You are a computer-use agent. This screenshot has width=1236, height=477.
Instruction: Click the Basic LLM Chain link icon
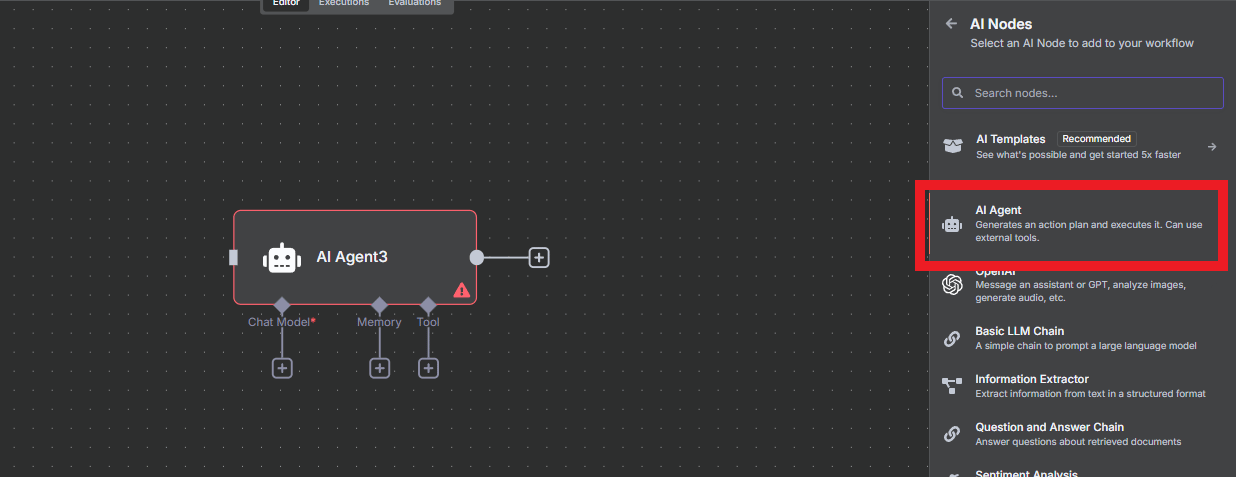pyautogui.click(x=952, y=338)
